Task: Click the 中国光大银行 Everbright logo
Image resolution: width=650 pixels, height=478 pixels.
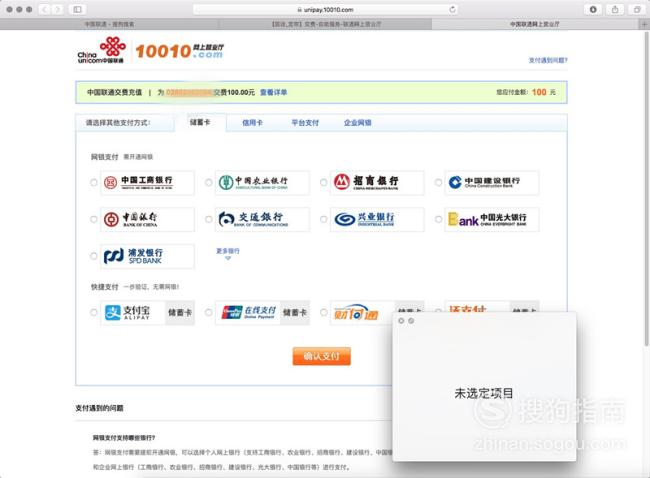Action: pos(492,219)
